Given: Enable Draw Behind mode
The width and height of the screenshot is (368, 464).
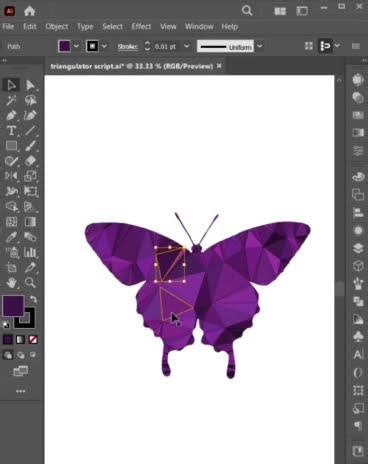Looking at the screenshot, I should (20, 355).
